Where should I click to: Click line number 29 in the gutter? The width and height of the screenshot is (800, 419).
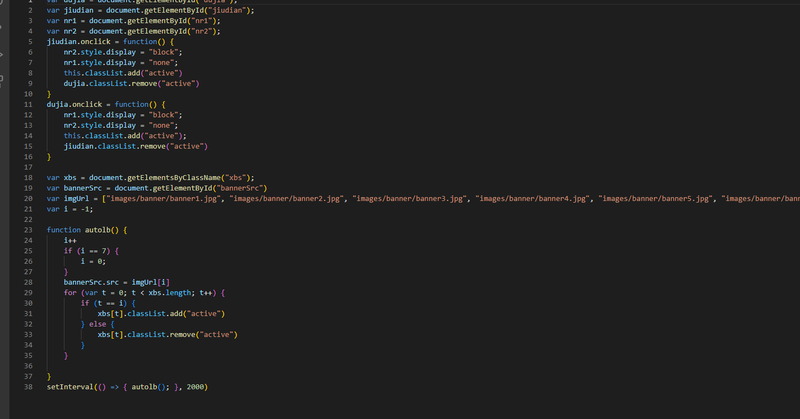(28, 293)
